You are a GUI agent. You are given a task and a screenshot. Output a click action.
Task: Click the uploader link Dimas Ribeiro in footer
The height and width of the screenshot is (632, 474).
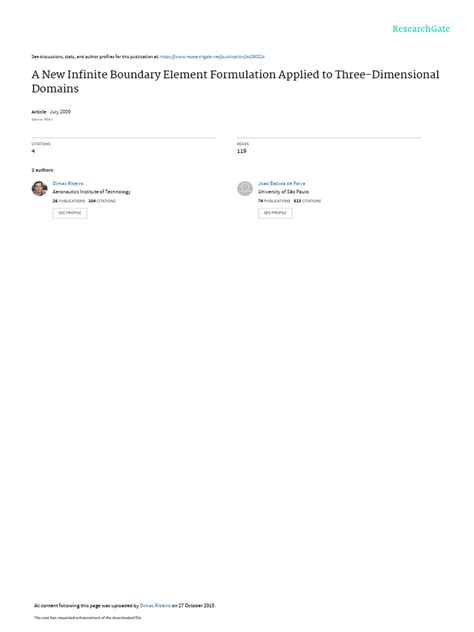(155, 605)
